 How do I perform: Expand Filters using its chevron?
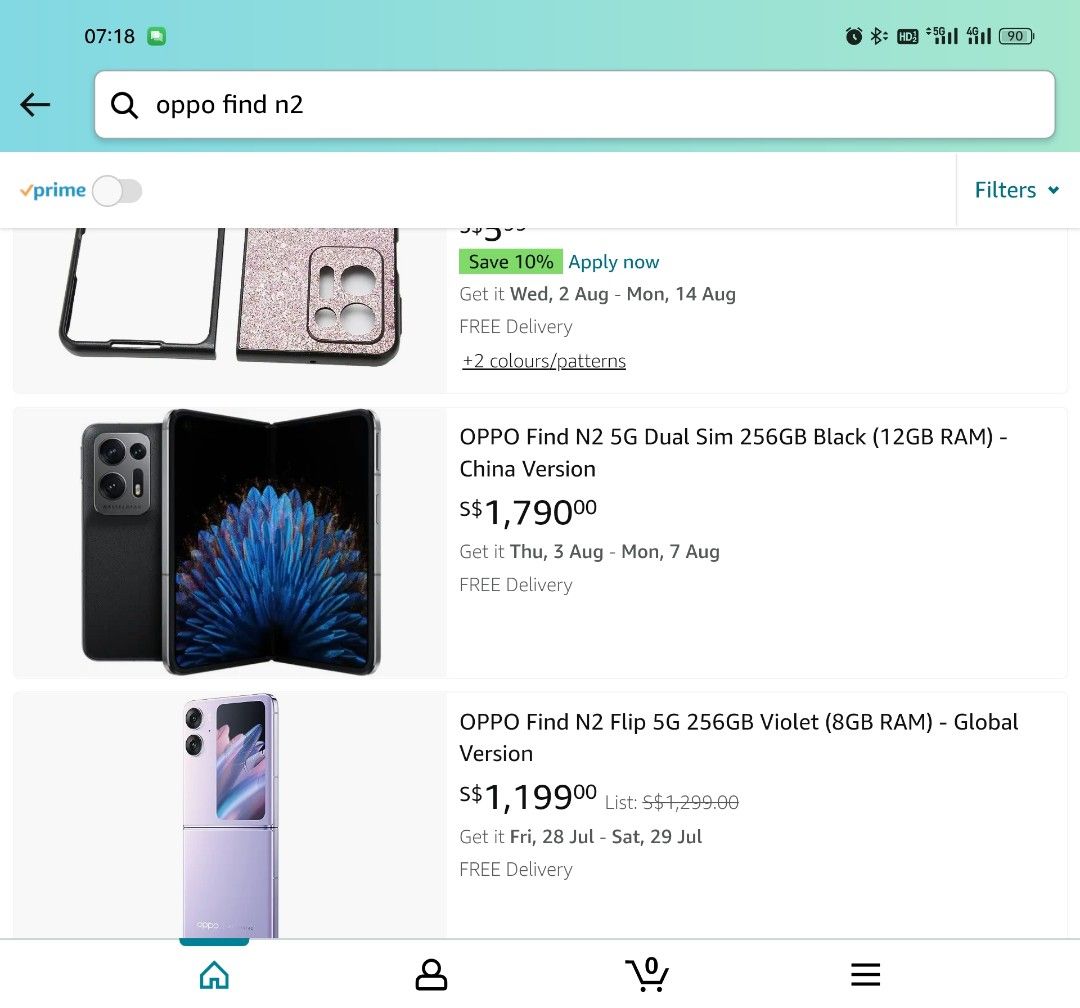click(x=1054, y=190)
